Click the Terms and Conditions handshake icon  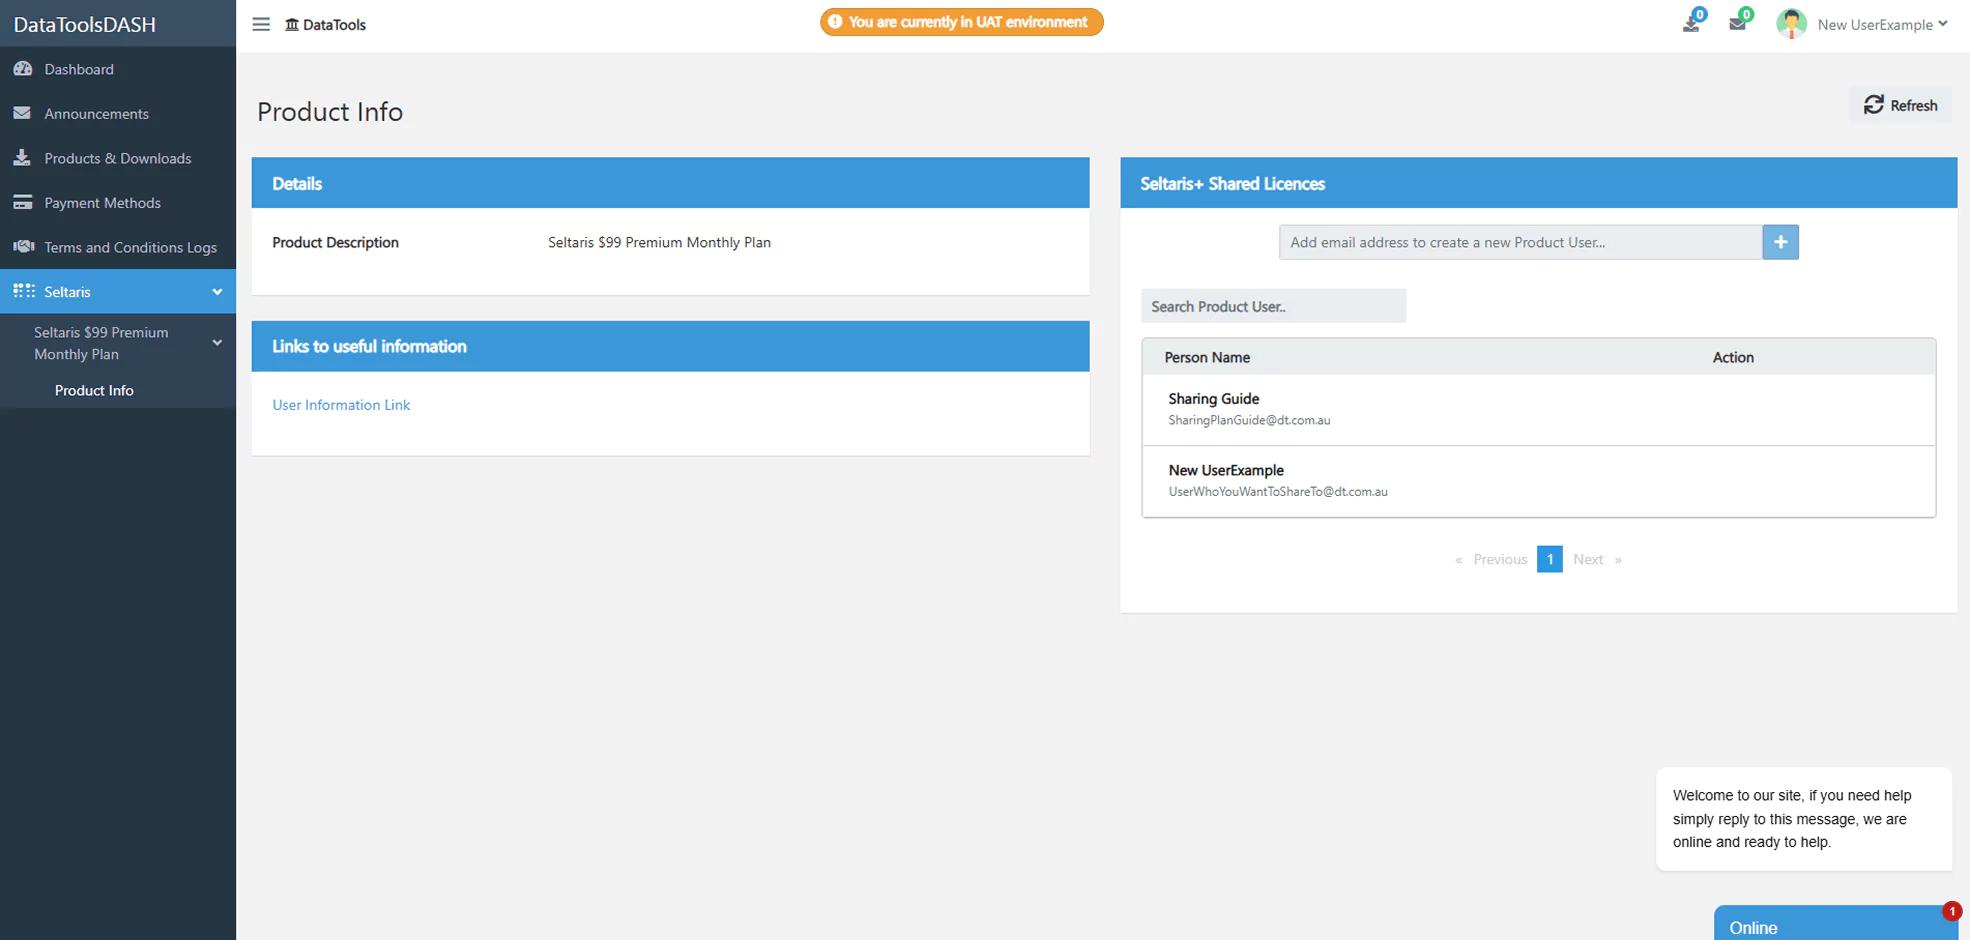point(23,247)
